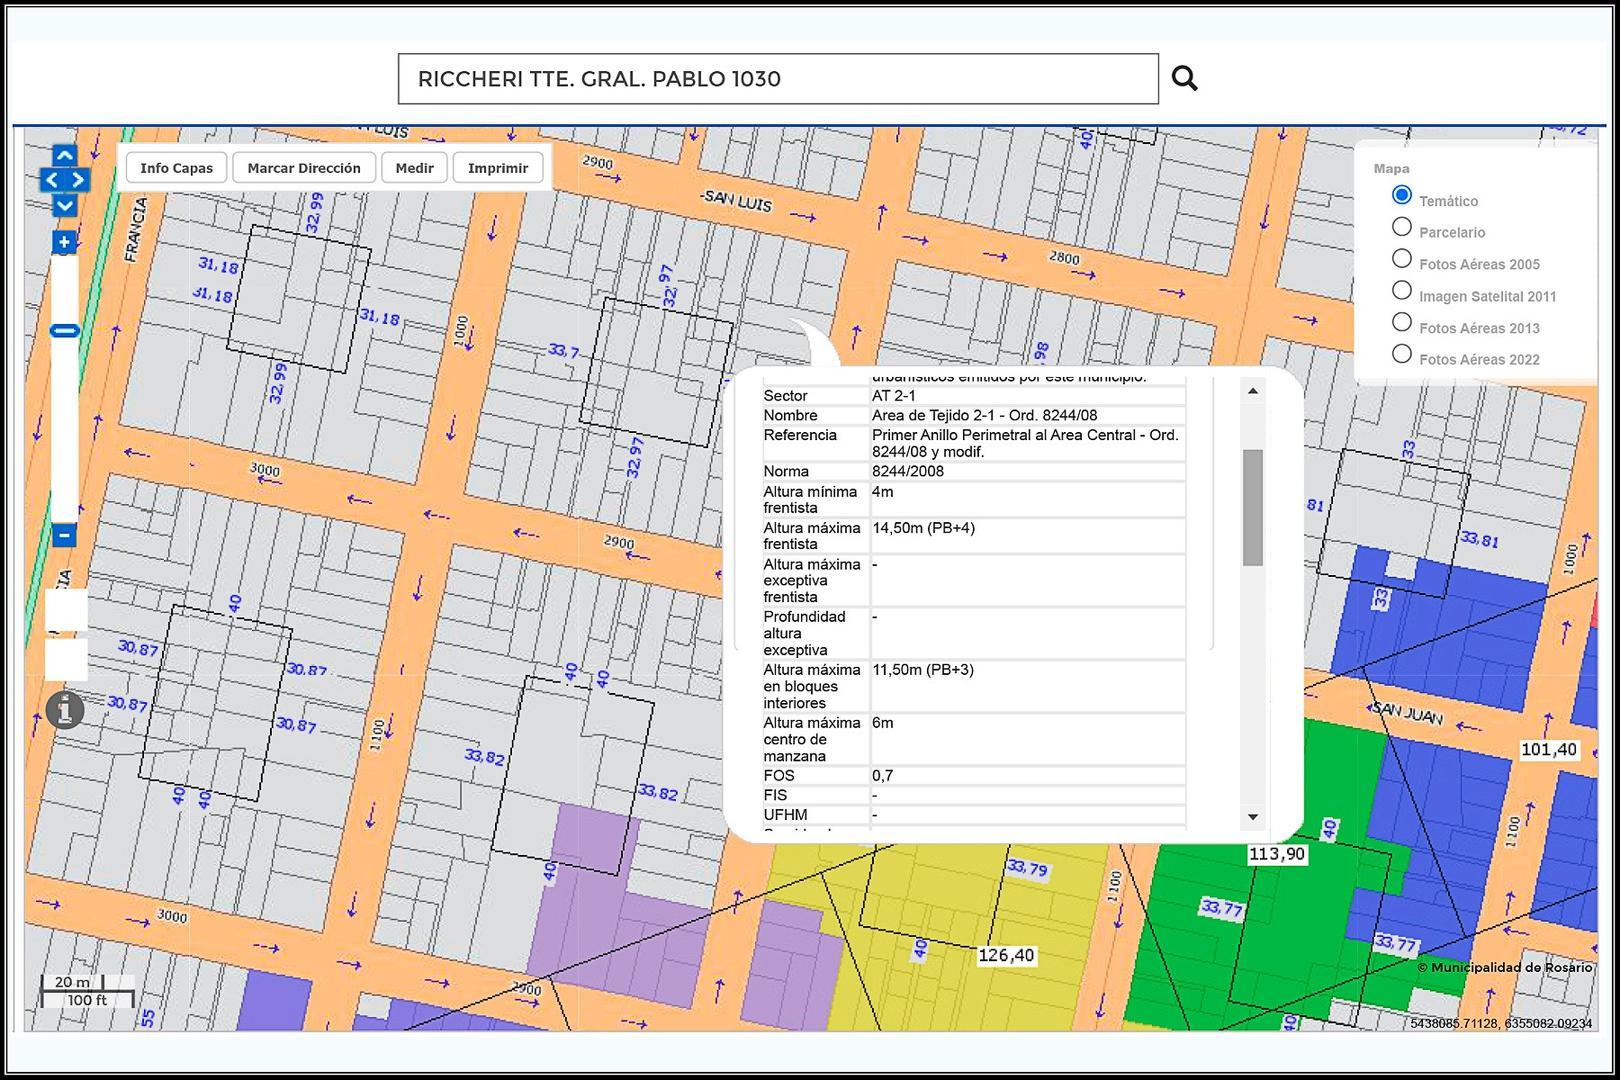Click the magnifying glass search icon
1620x1080 pixels.
click(1184, 78)
